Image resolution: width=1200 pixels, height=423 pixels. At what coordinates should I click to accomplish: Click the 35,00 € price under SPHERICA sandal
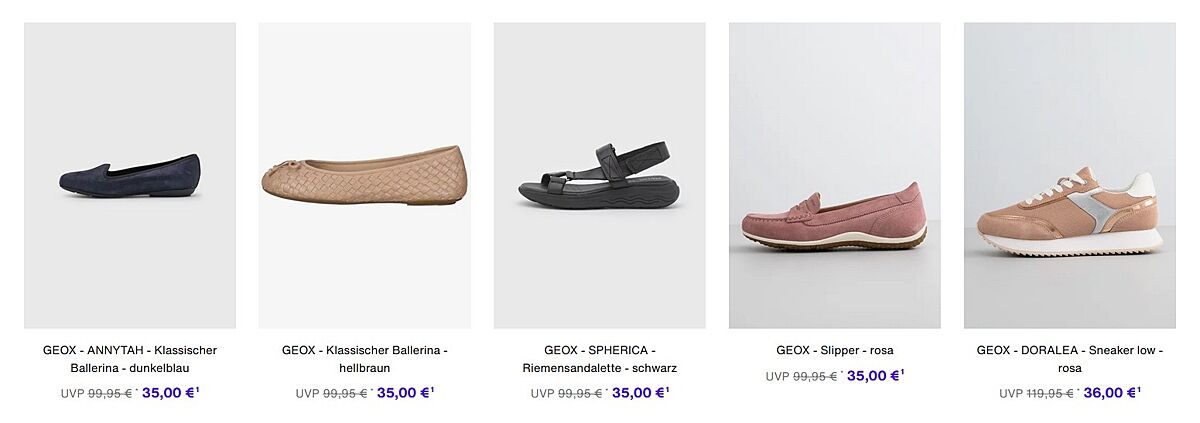(x=639, y=393)
